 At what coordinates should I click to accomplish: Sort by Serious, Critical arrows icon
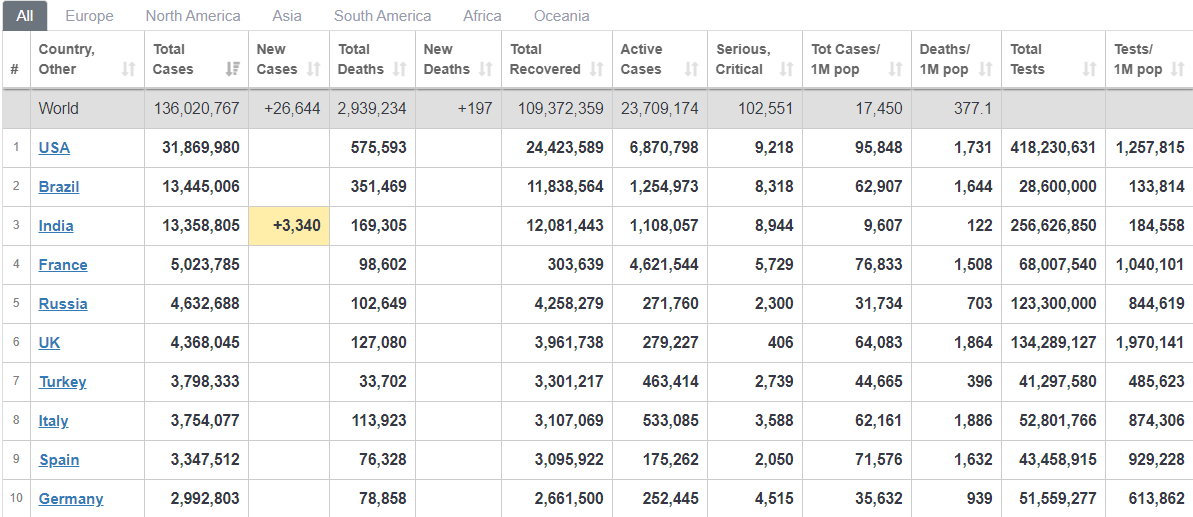pyautogui.click(x=787, y=69)
